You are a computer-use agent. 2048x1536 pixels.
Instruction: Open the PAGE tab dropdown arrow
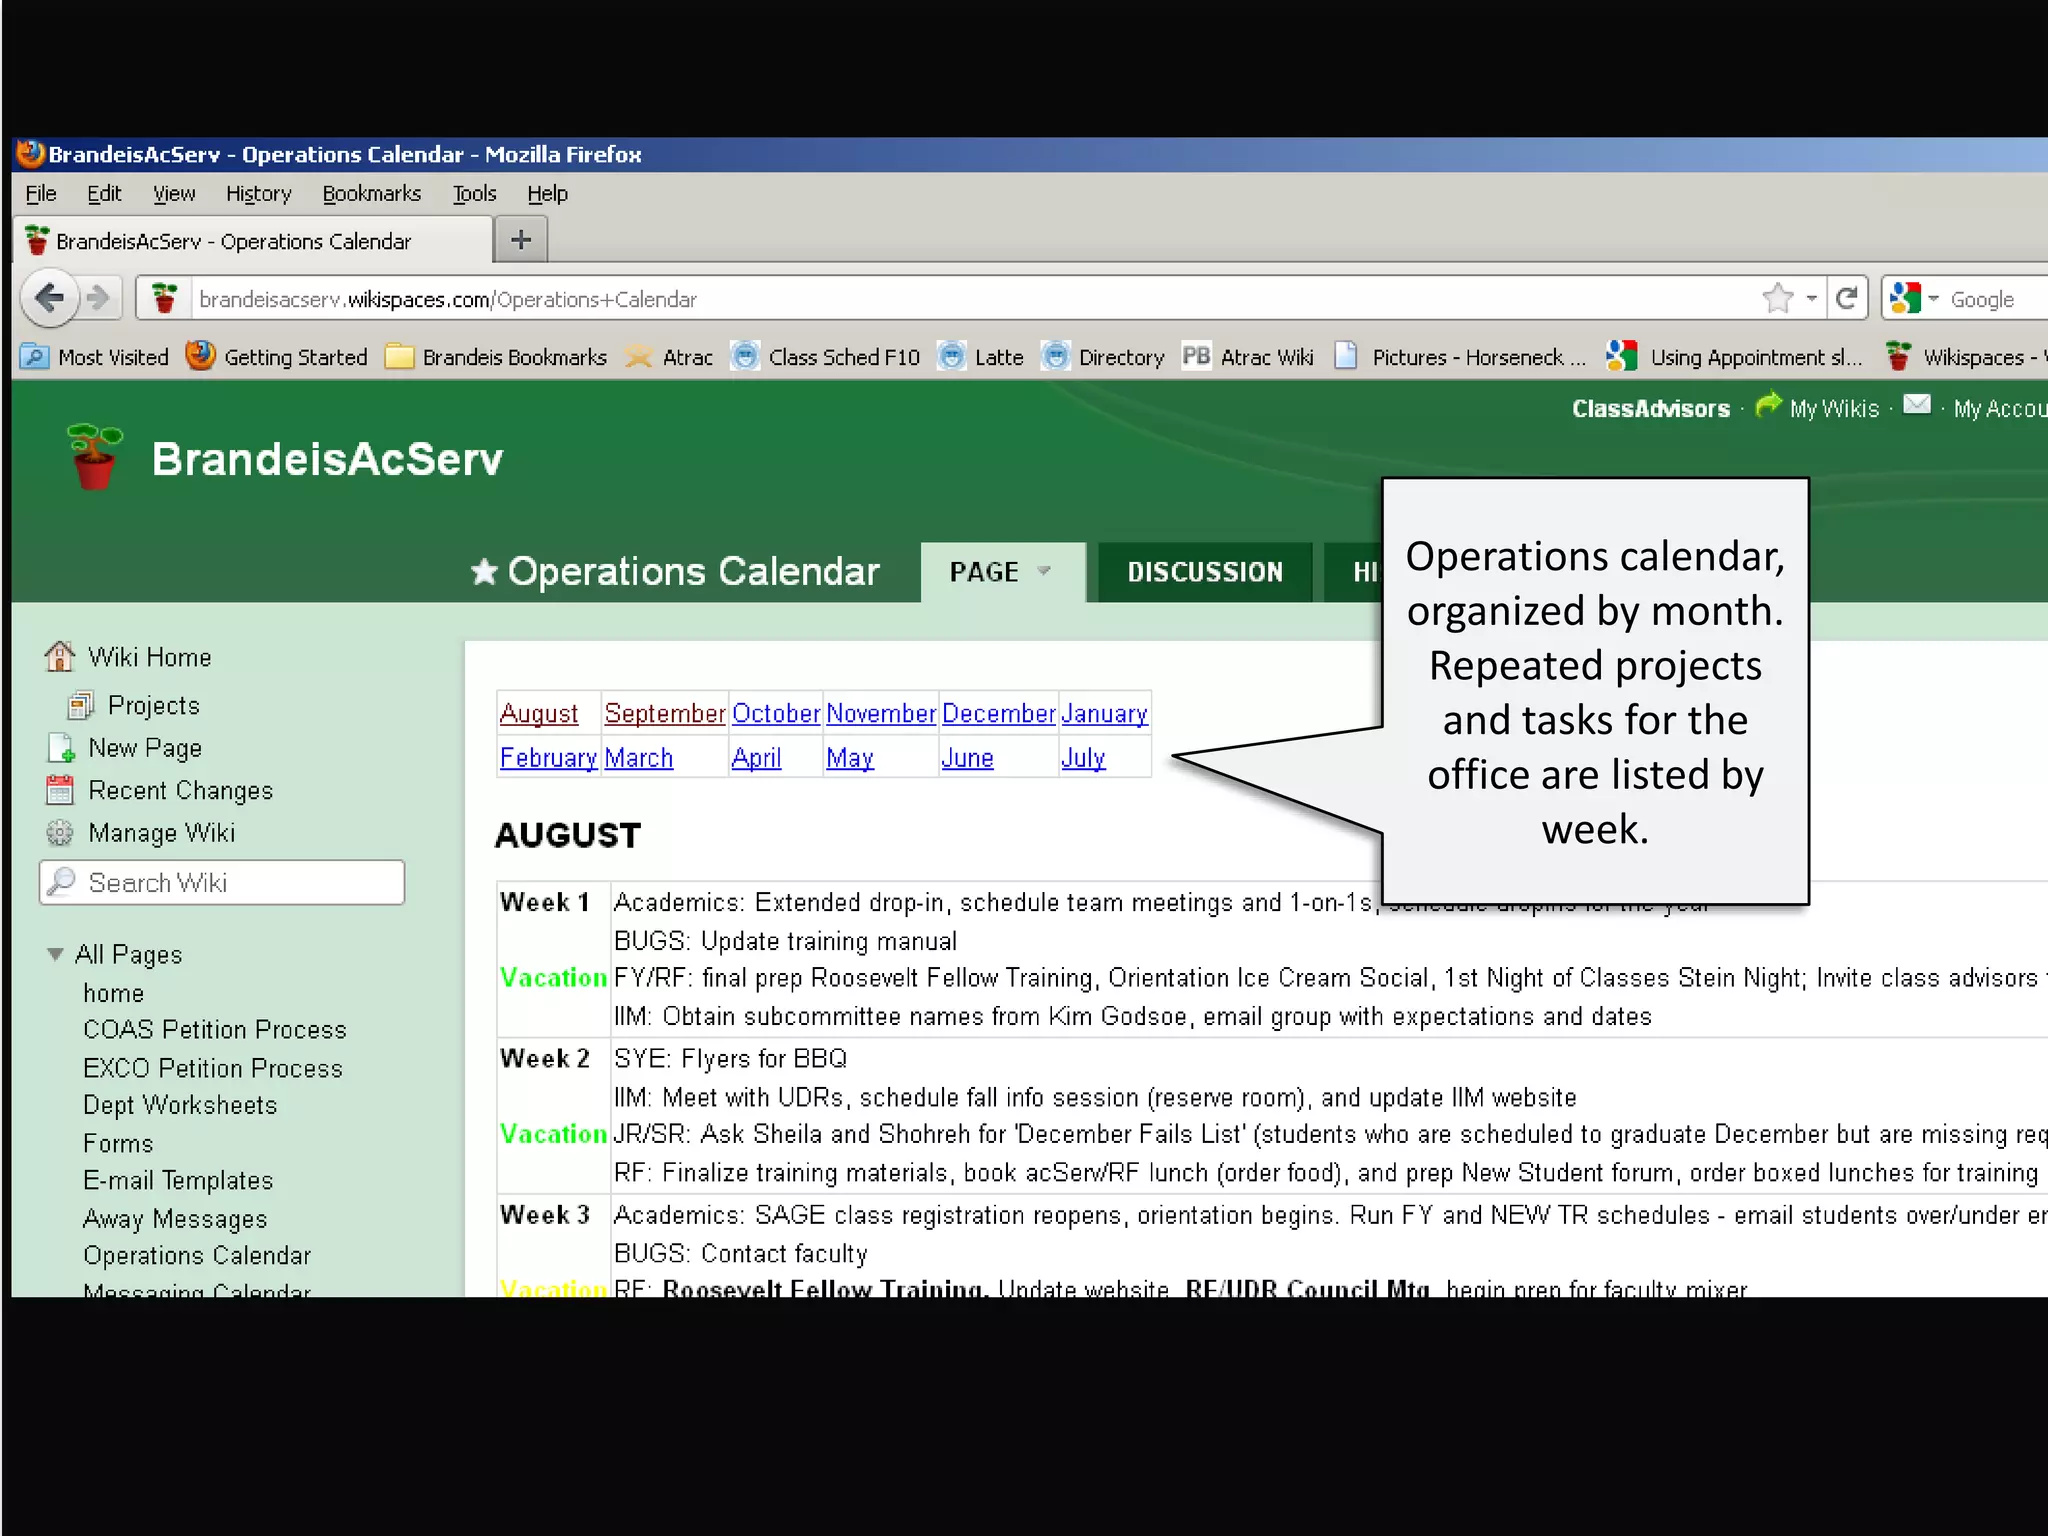(1044, 571)
